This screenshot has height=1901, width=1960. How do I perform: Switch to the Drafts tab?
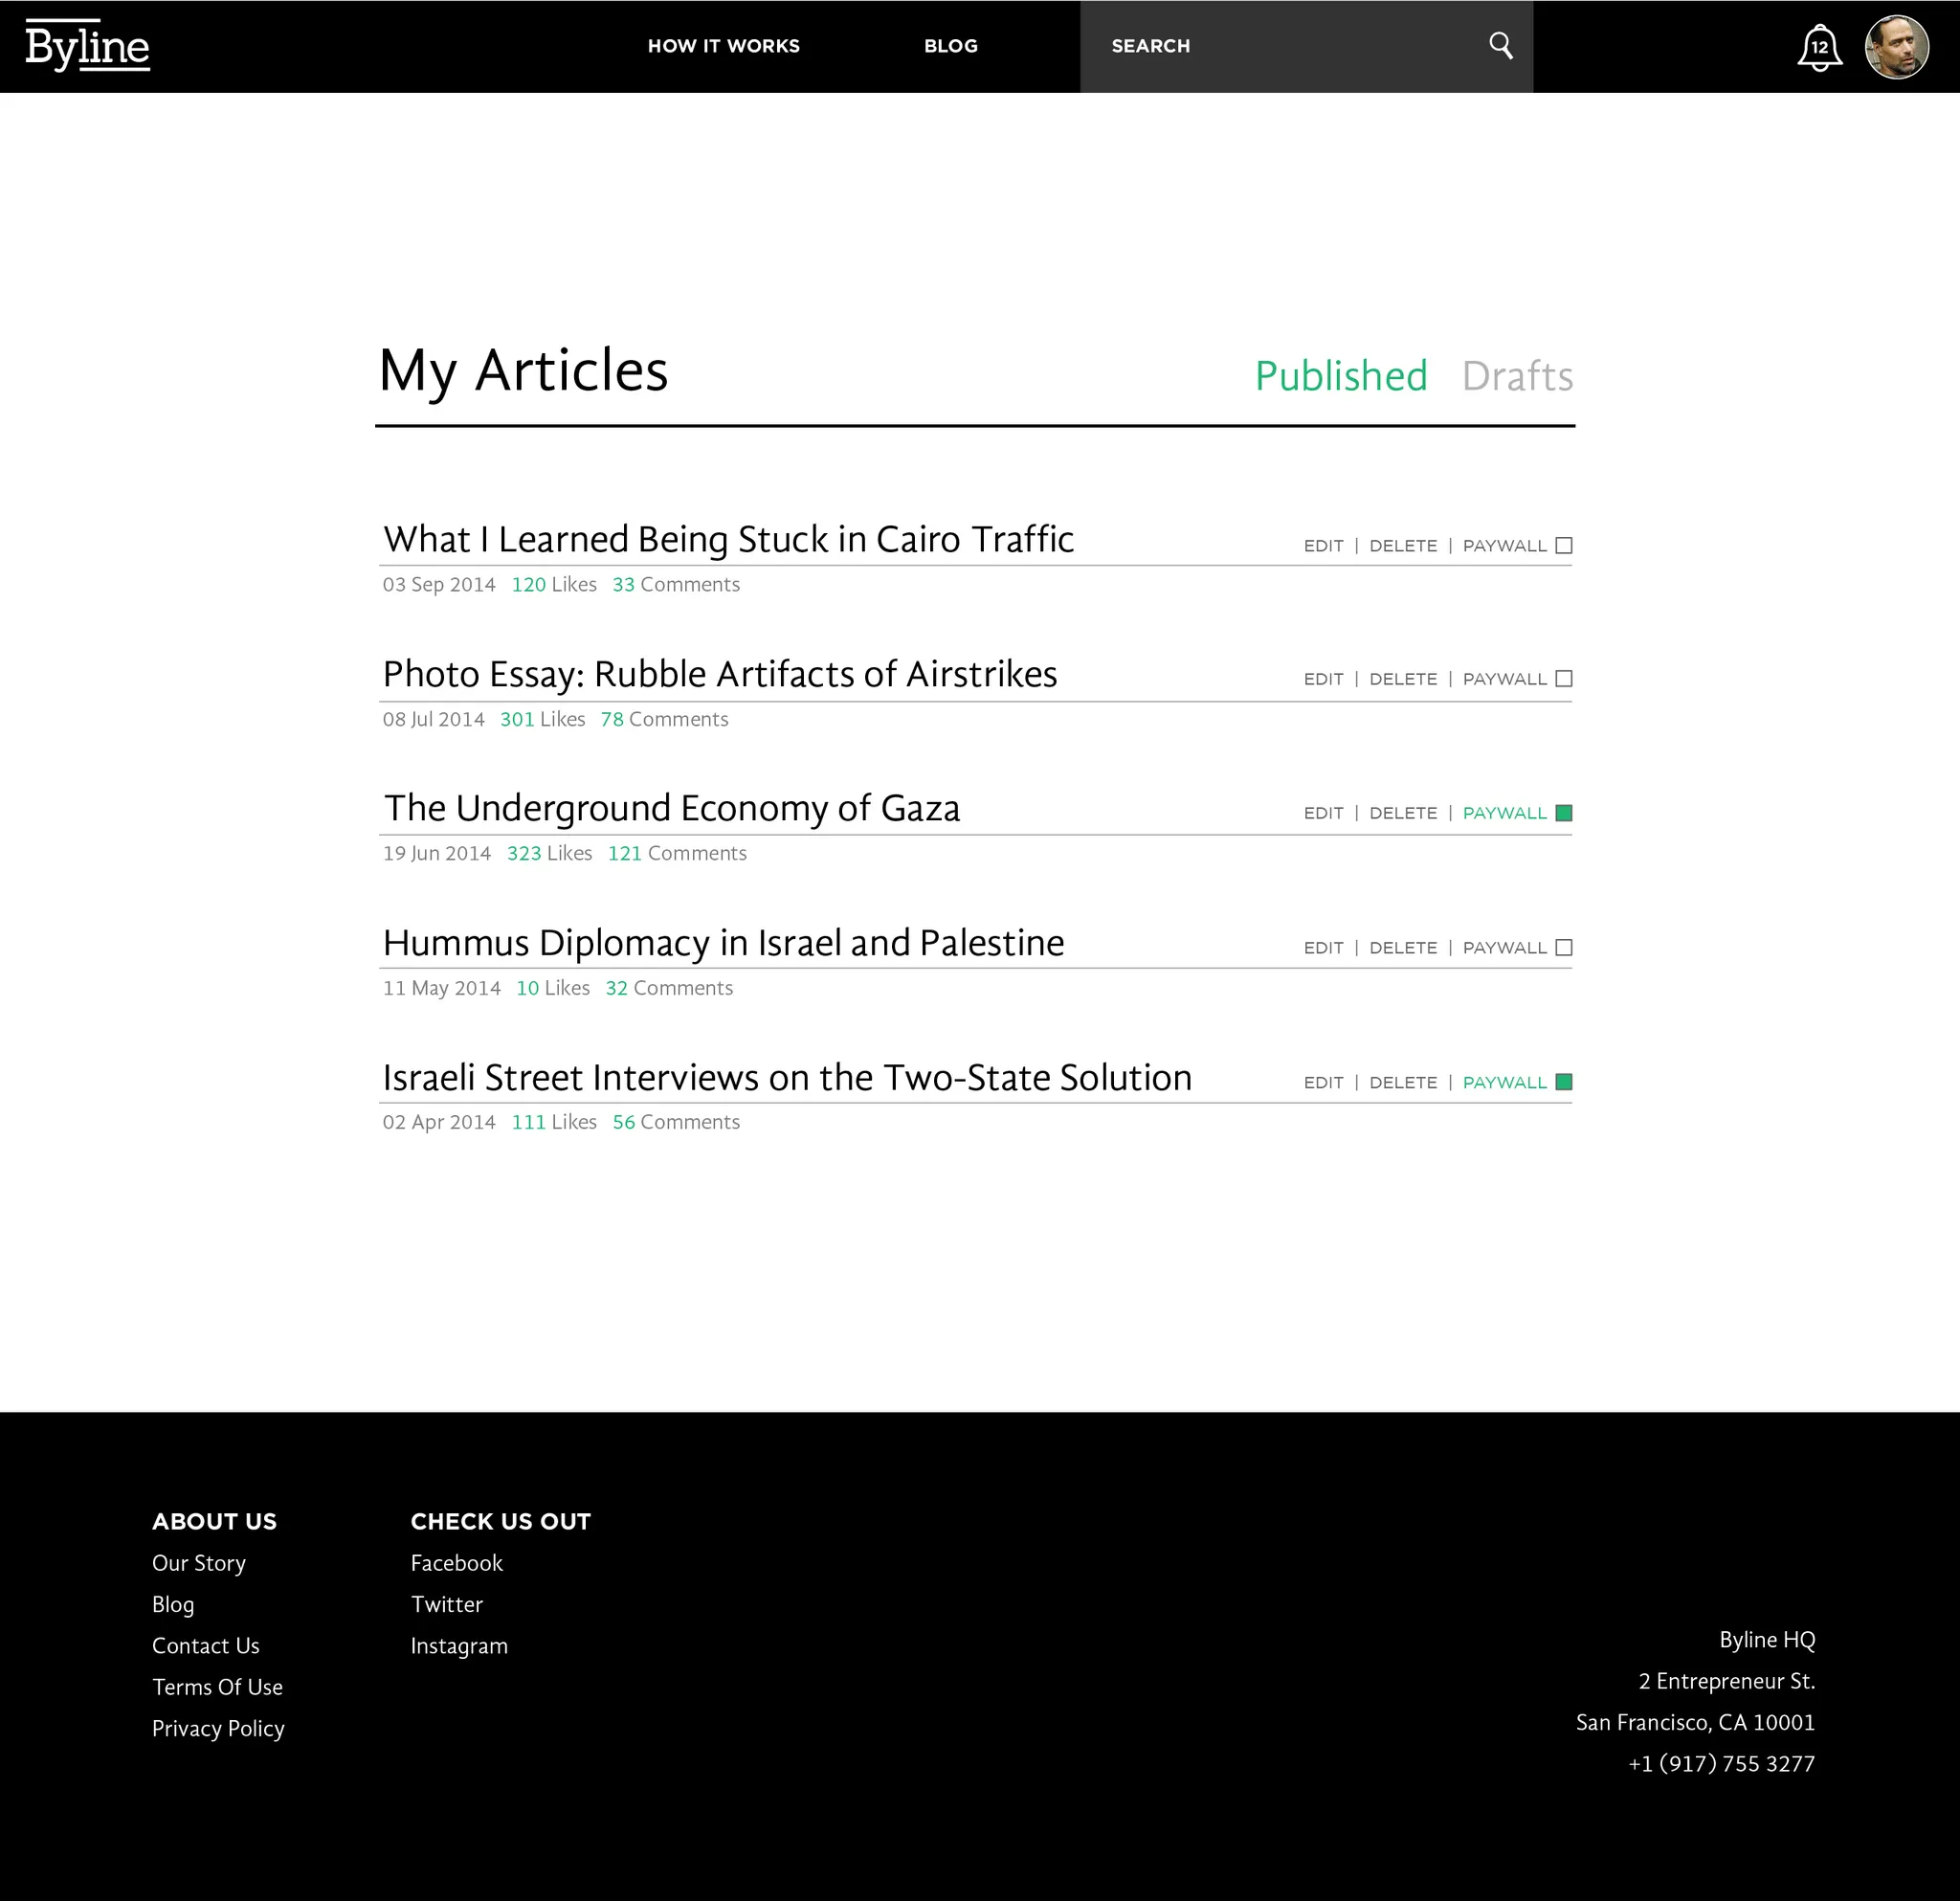(1517, 377)
